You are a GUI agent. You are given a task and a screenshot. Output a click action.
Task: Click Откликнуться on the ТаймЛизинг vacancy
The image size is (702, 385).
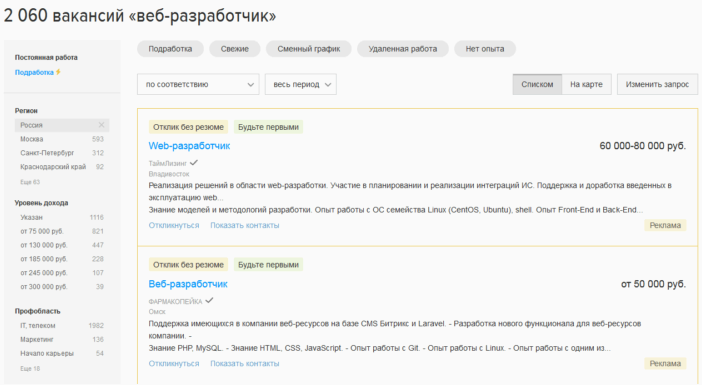[x=174, y=225]
